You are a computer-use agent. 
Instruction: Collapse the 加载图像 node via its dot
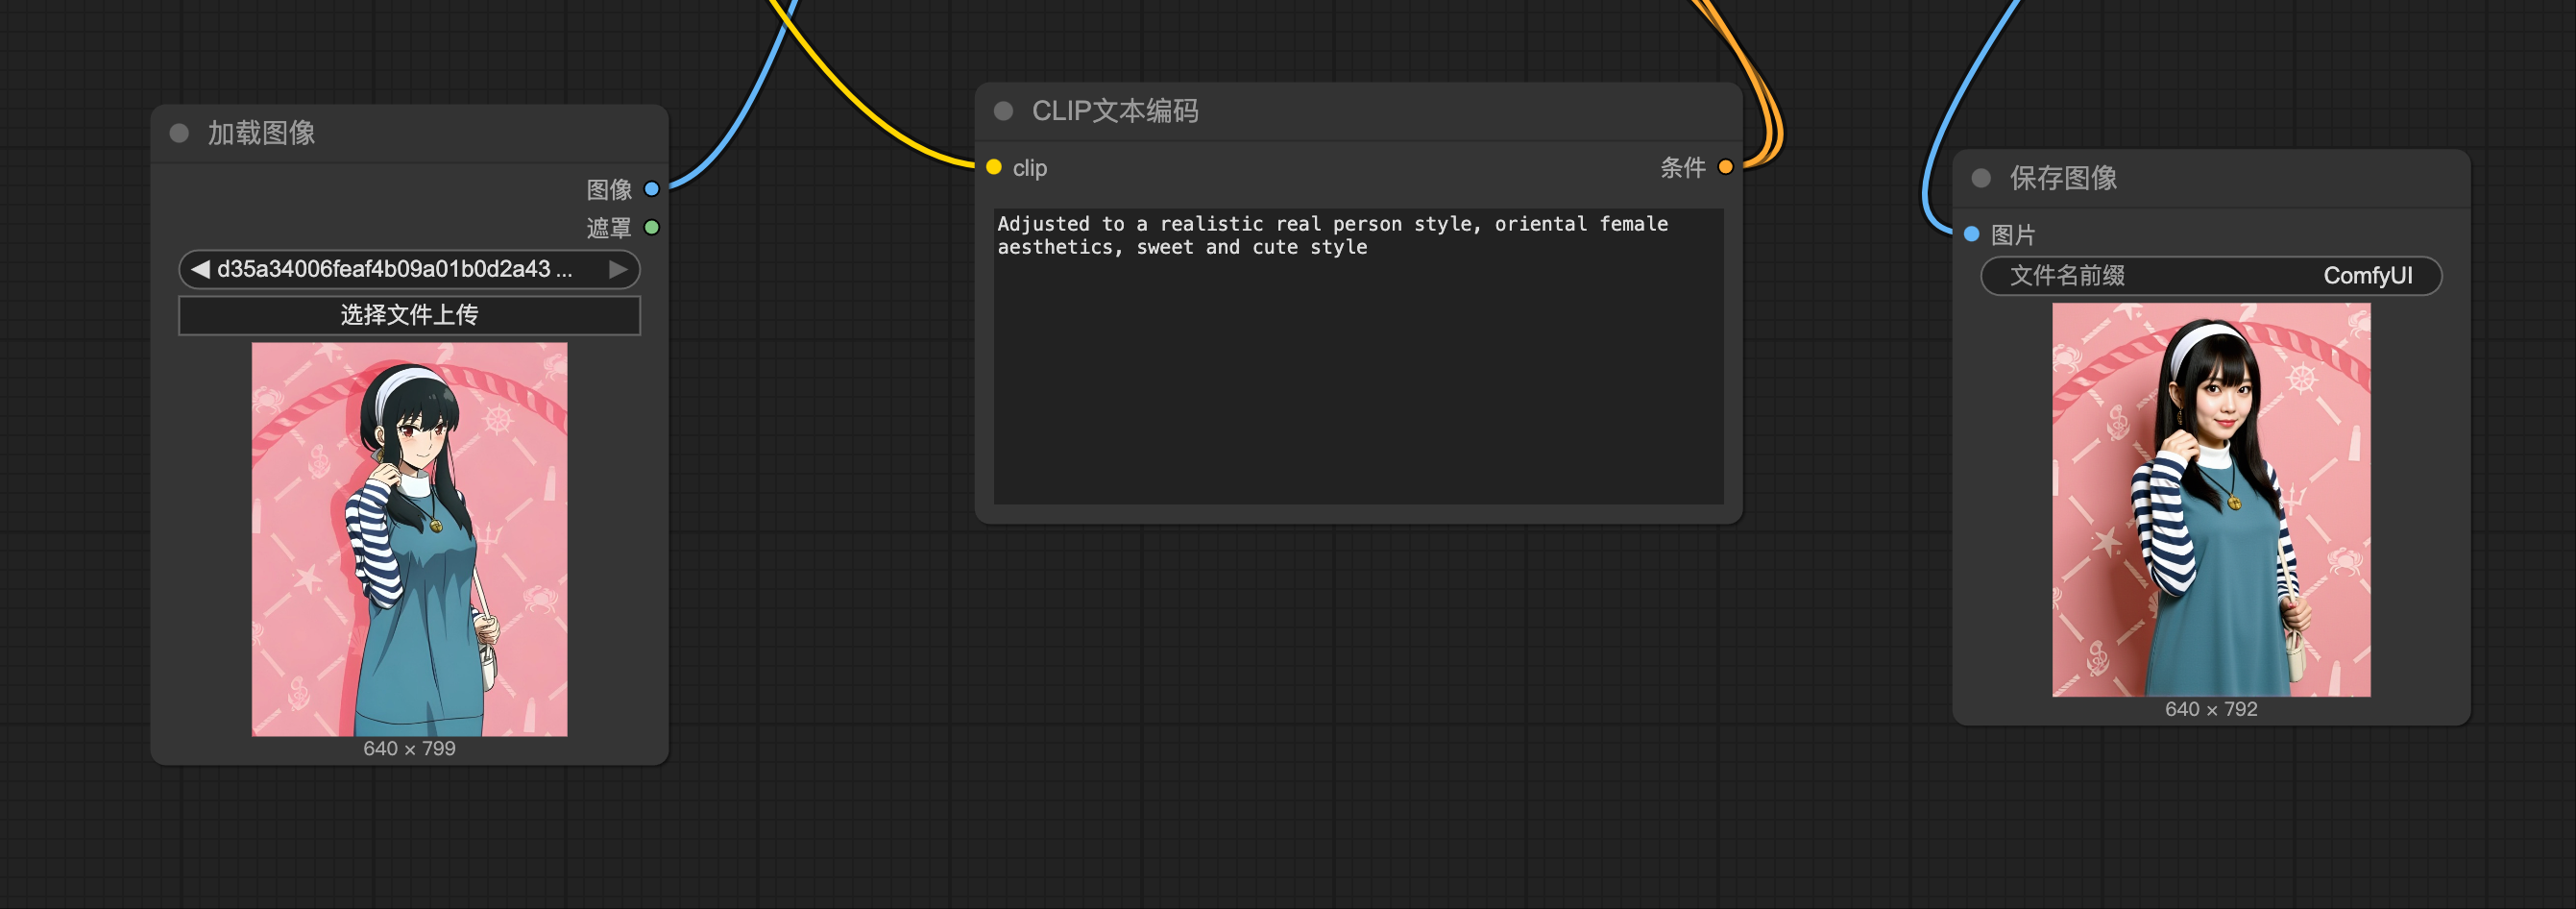pyautogui.click(x=180, y=133)
